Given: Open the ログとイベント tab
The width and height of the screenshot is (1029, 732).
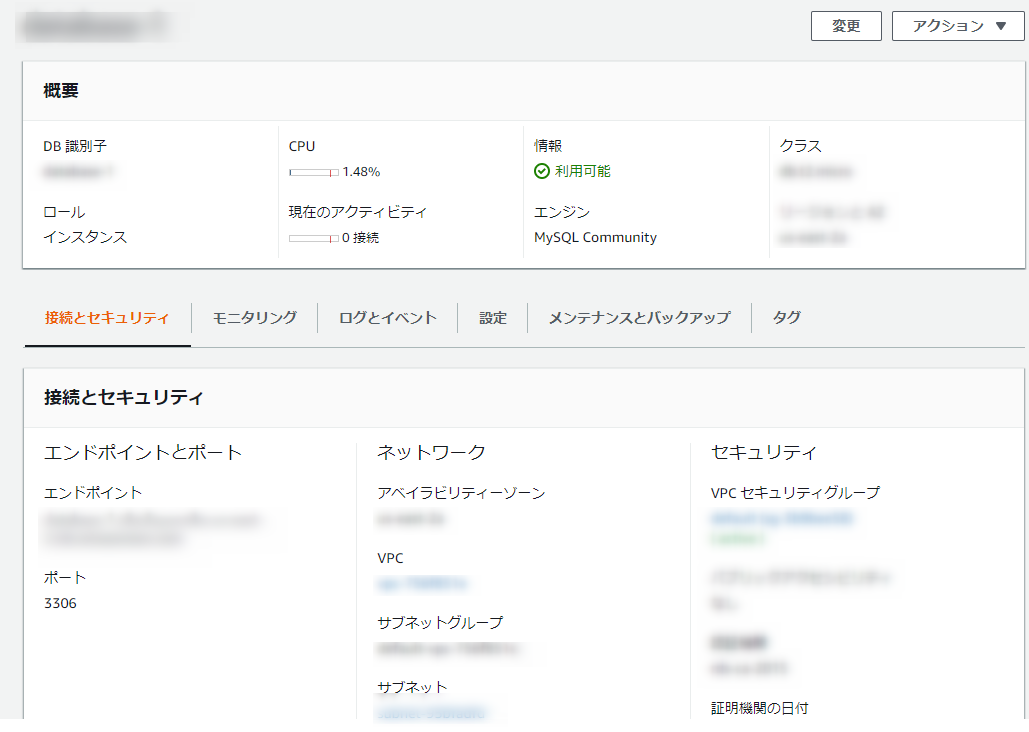Looking at the screenshot, I should [x=387, y=318].
